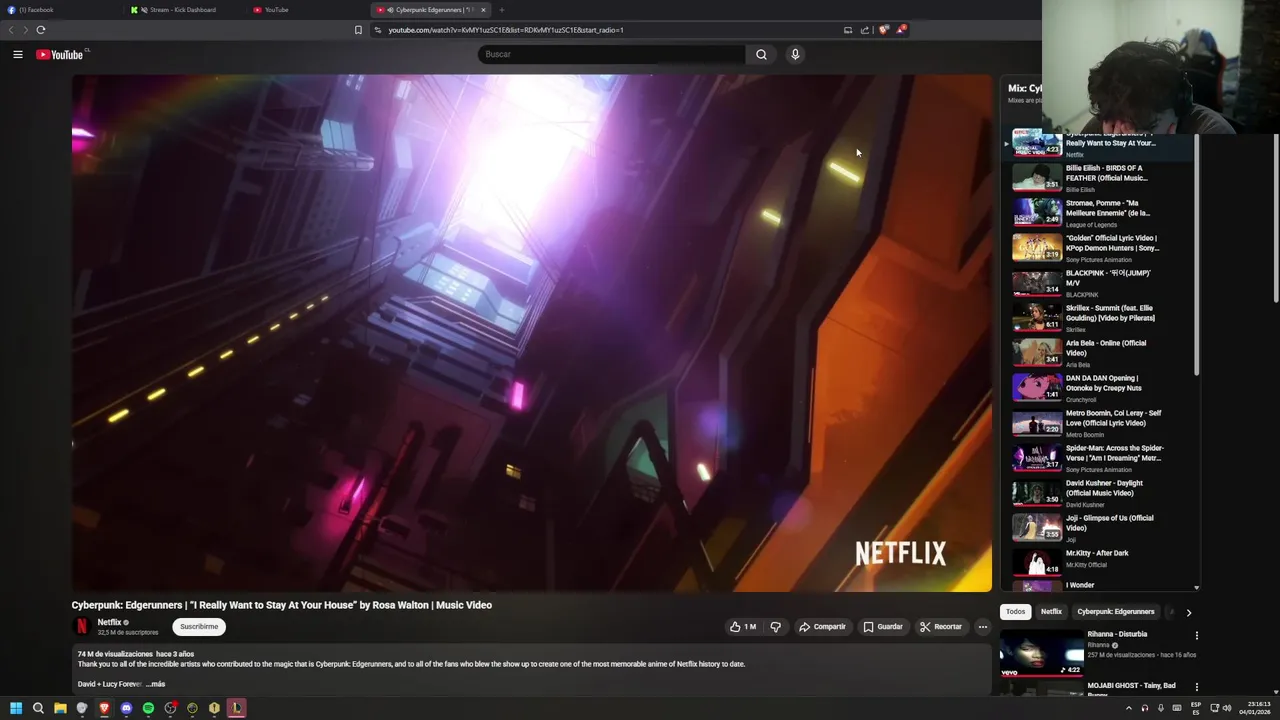Click the video title text
This screenshot has height=720, width=1280.
tap(281, 605)
